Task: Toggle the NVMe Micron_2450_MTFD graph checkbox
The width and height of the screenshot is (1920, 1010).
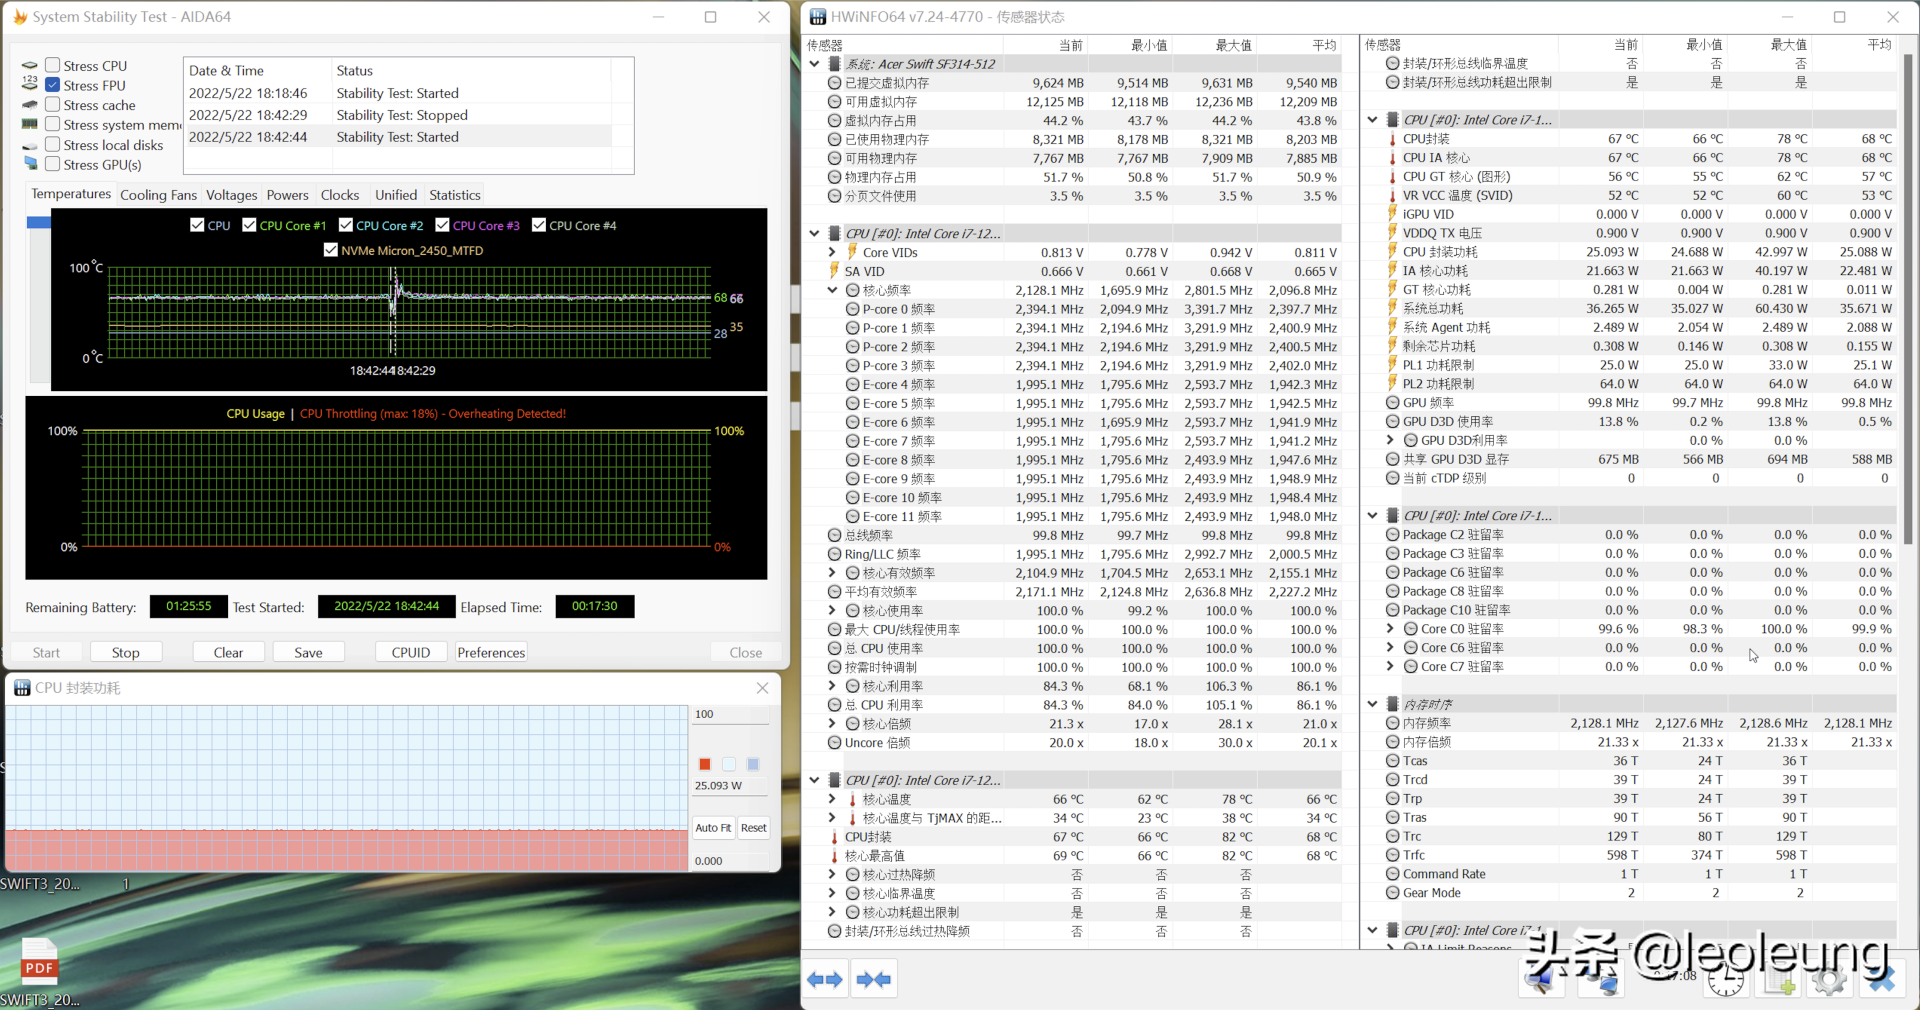Action: pos(330,250)
